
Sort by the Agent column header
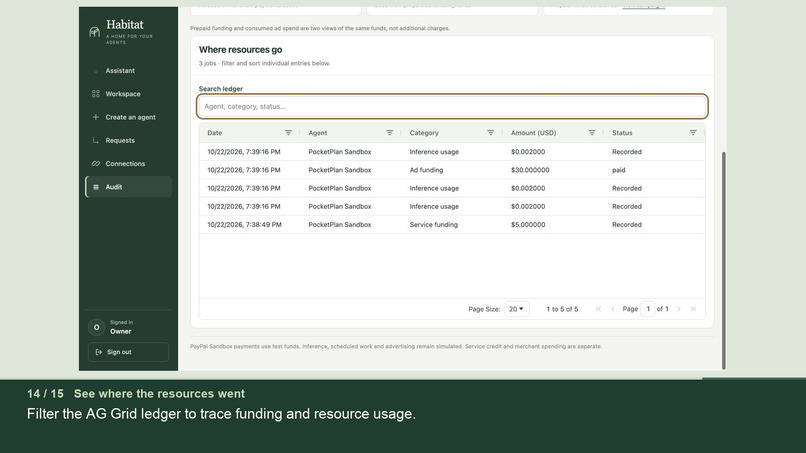[318, 133]
